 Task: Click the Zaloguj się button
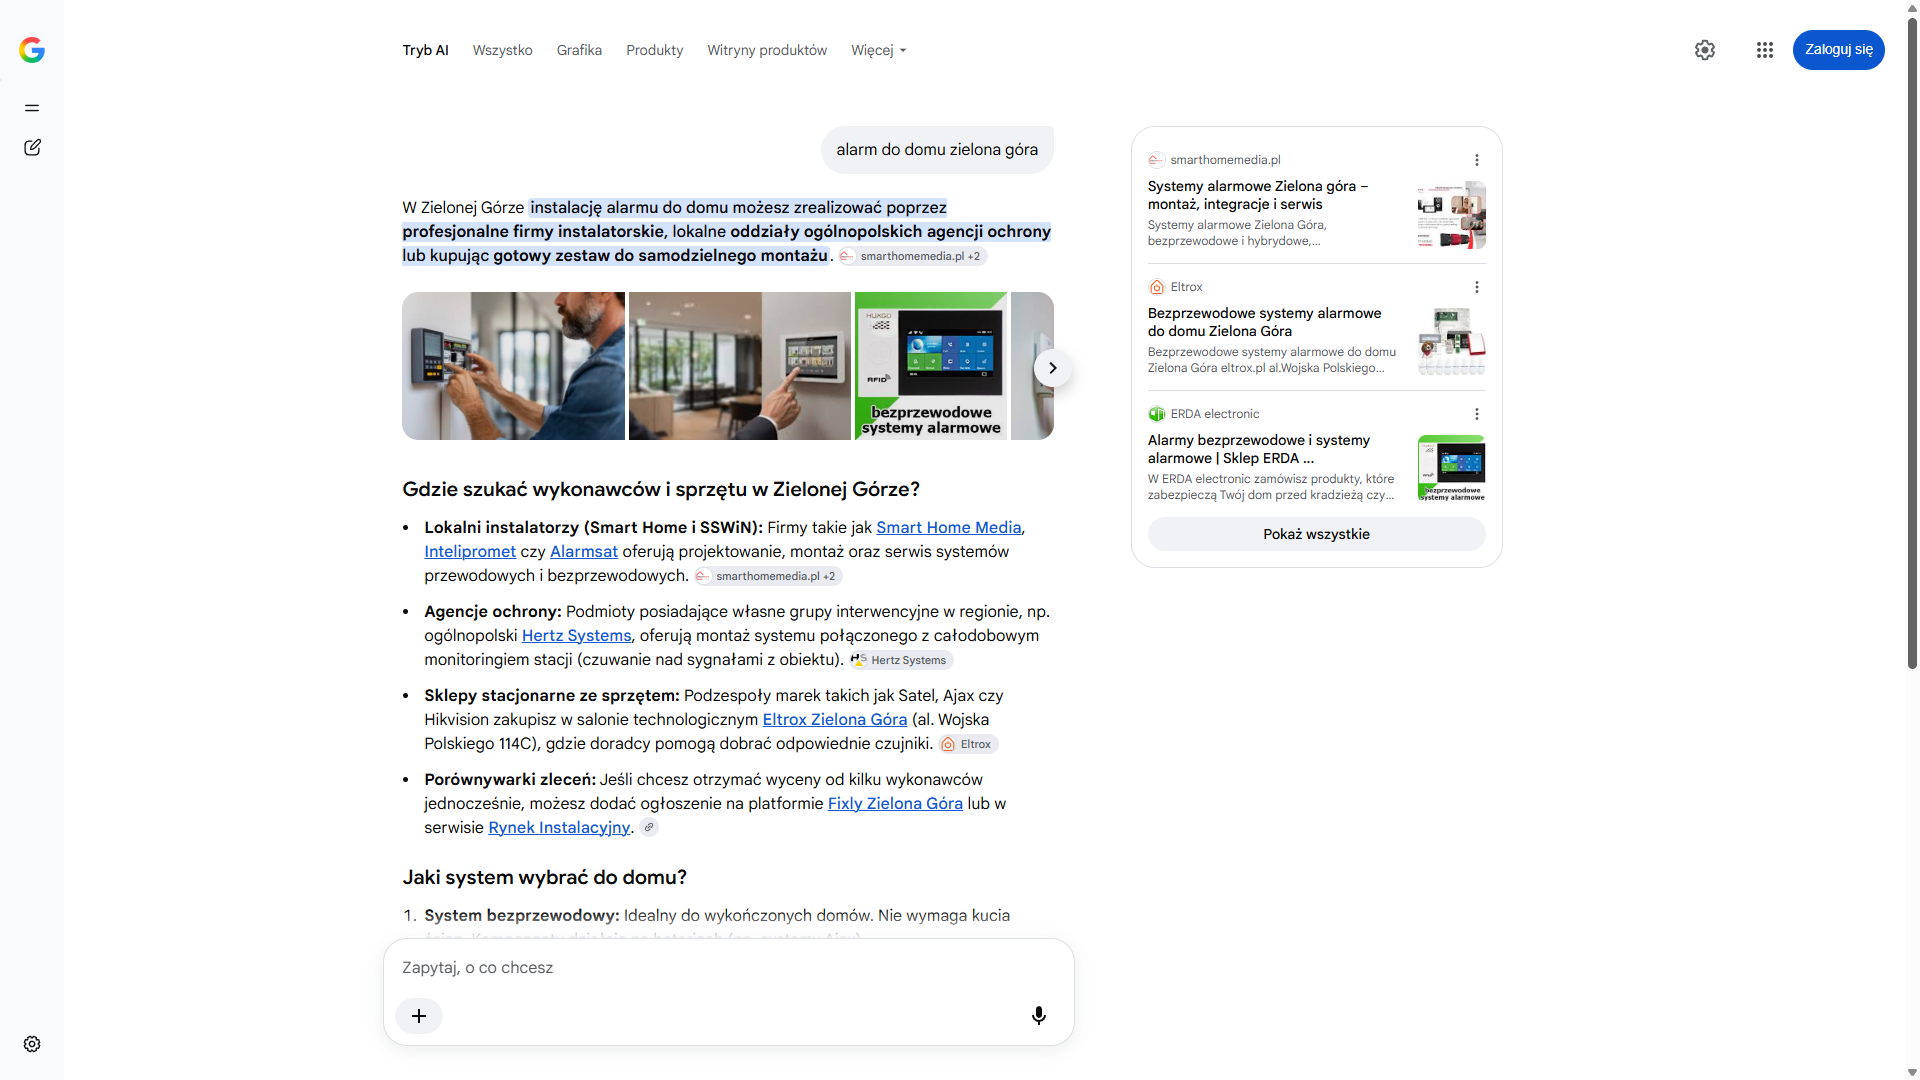coord(1838,50)
